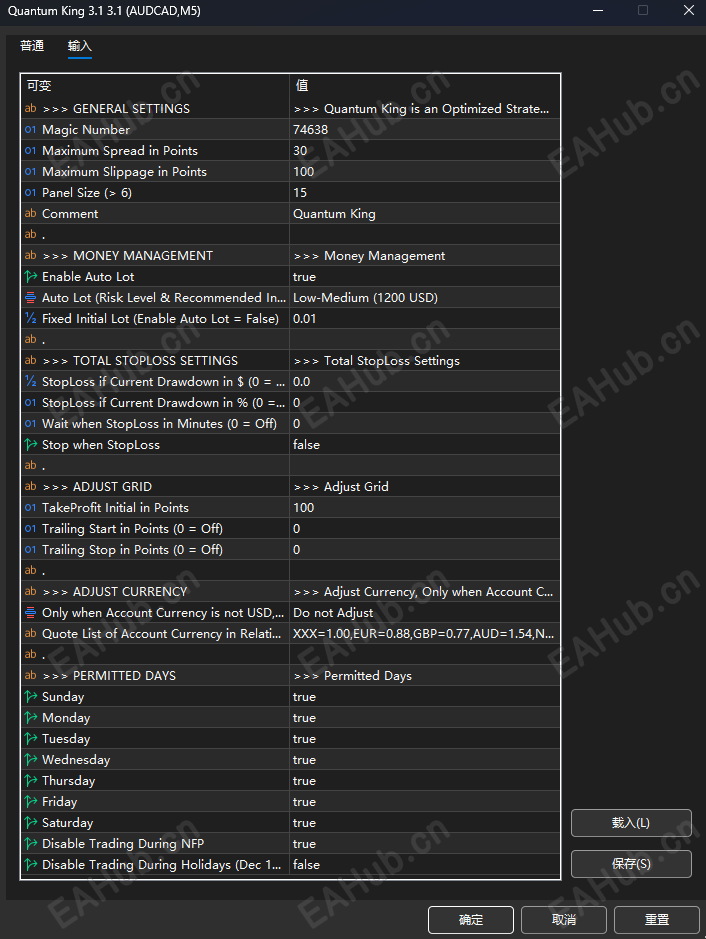This screenshot has height=939, width=706.
Task: Select the 可变 column header
Action: [x=155, y=86]
